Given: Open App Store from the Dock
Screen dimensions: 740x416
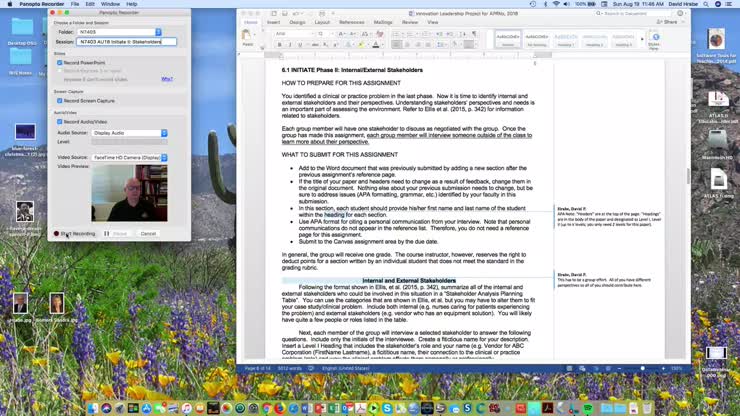Looking at the screenshot, I should pyautogui.click(x=146, y=408).
